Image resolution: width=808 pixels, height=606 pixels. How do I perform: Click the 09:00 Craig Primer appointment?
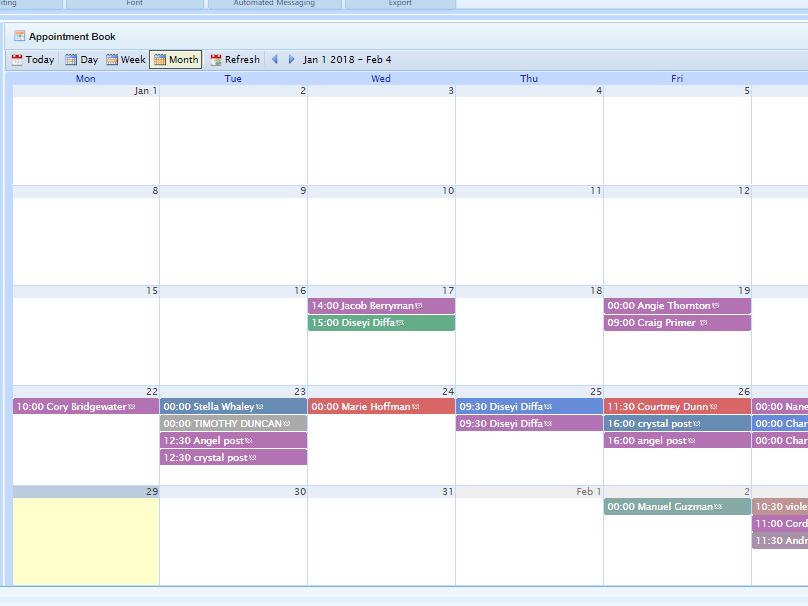pos(676,323)
